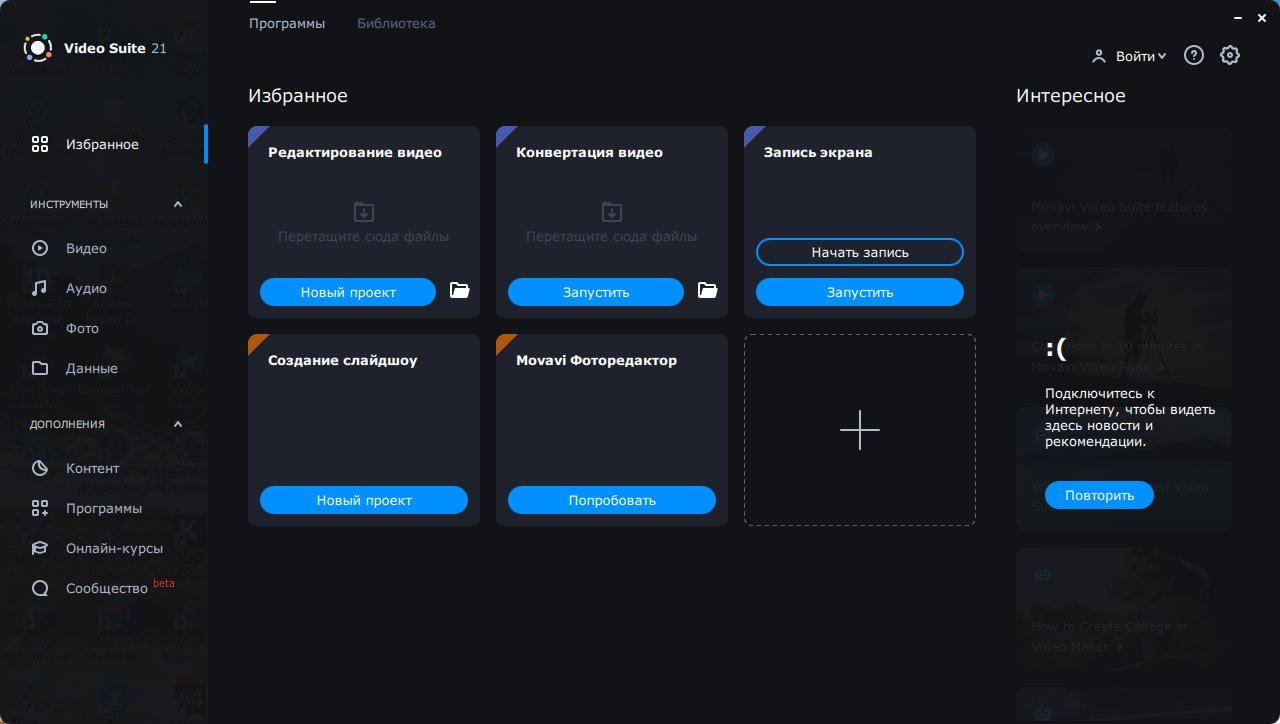This screenshot has height=724, width=1280.
Task: Click Попробовать in Movavi Фоторедактор card
Action: point(612,500)
